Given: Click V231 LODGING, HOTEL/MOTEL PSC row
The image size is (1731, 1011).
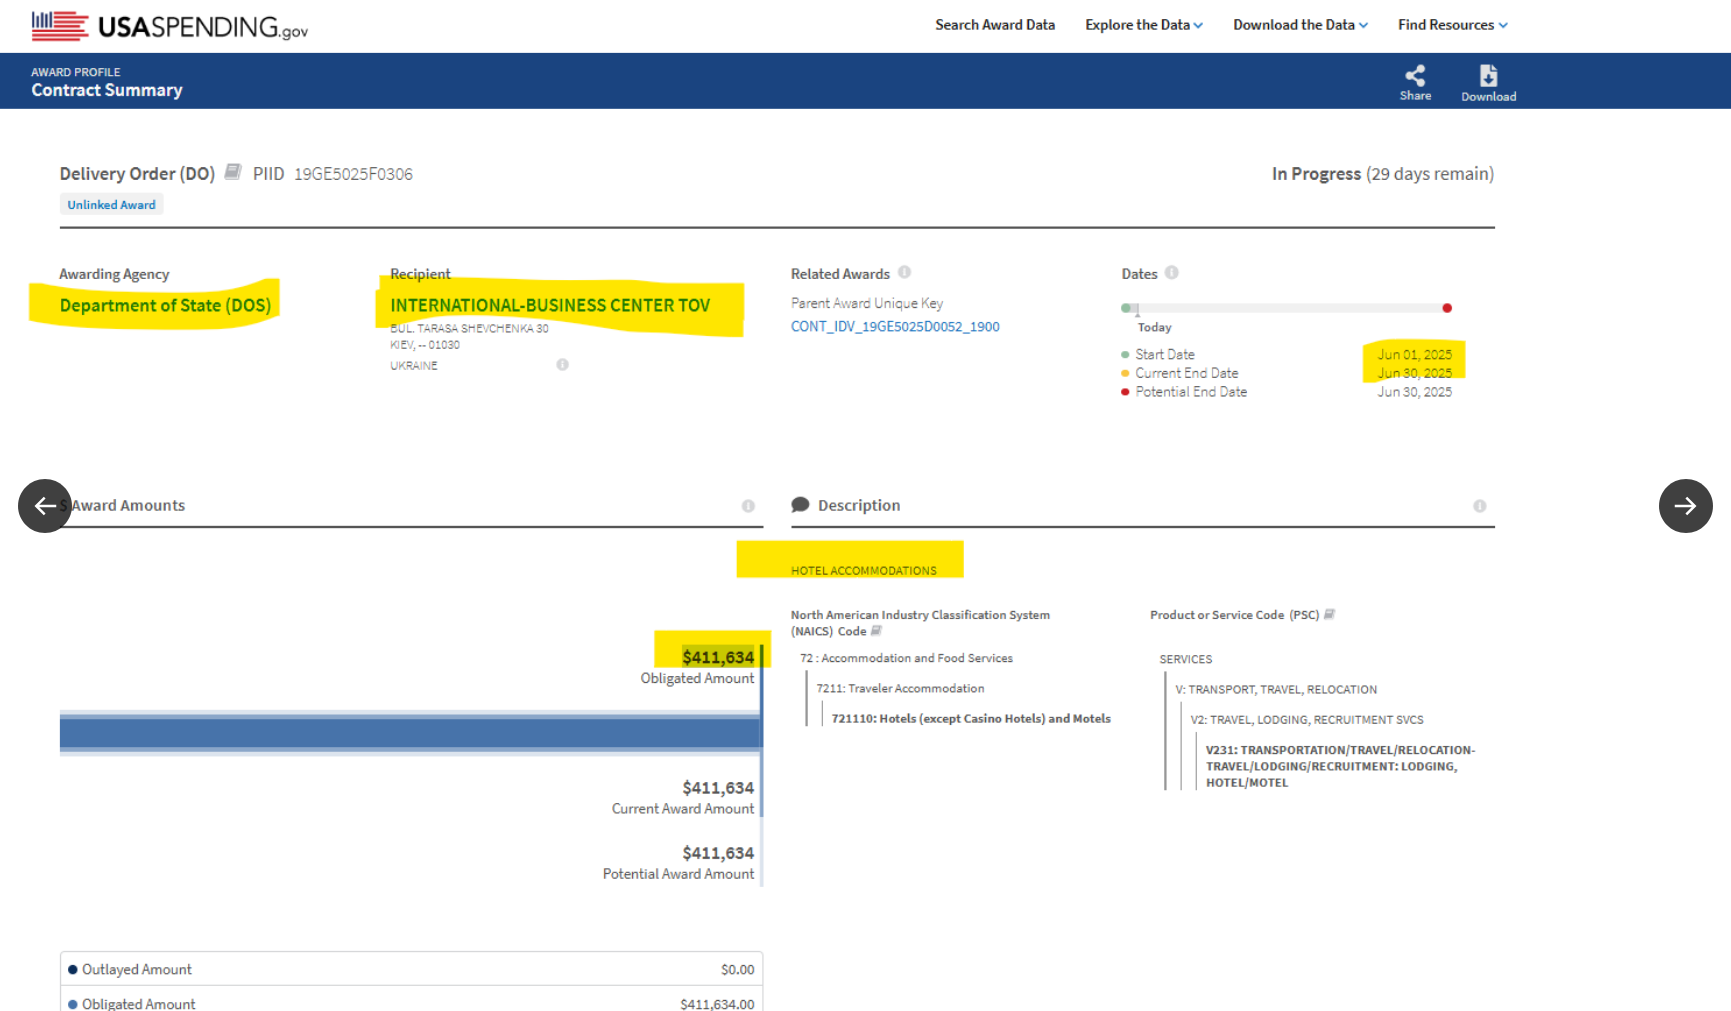Looking at the screenshot, I should (x=1340, y=766).
